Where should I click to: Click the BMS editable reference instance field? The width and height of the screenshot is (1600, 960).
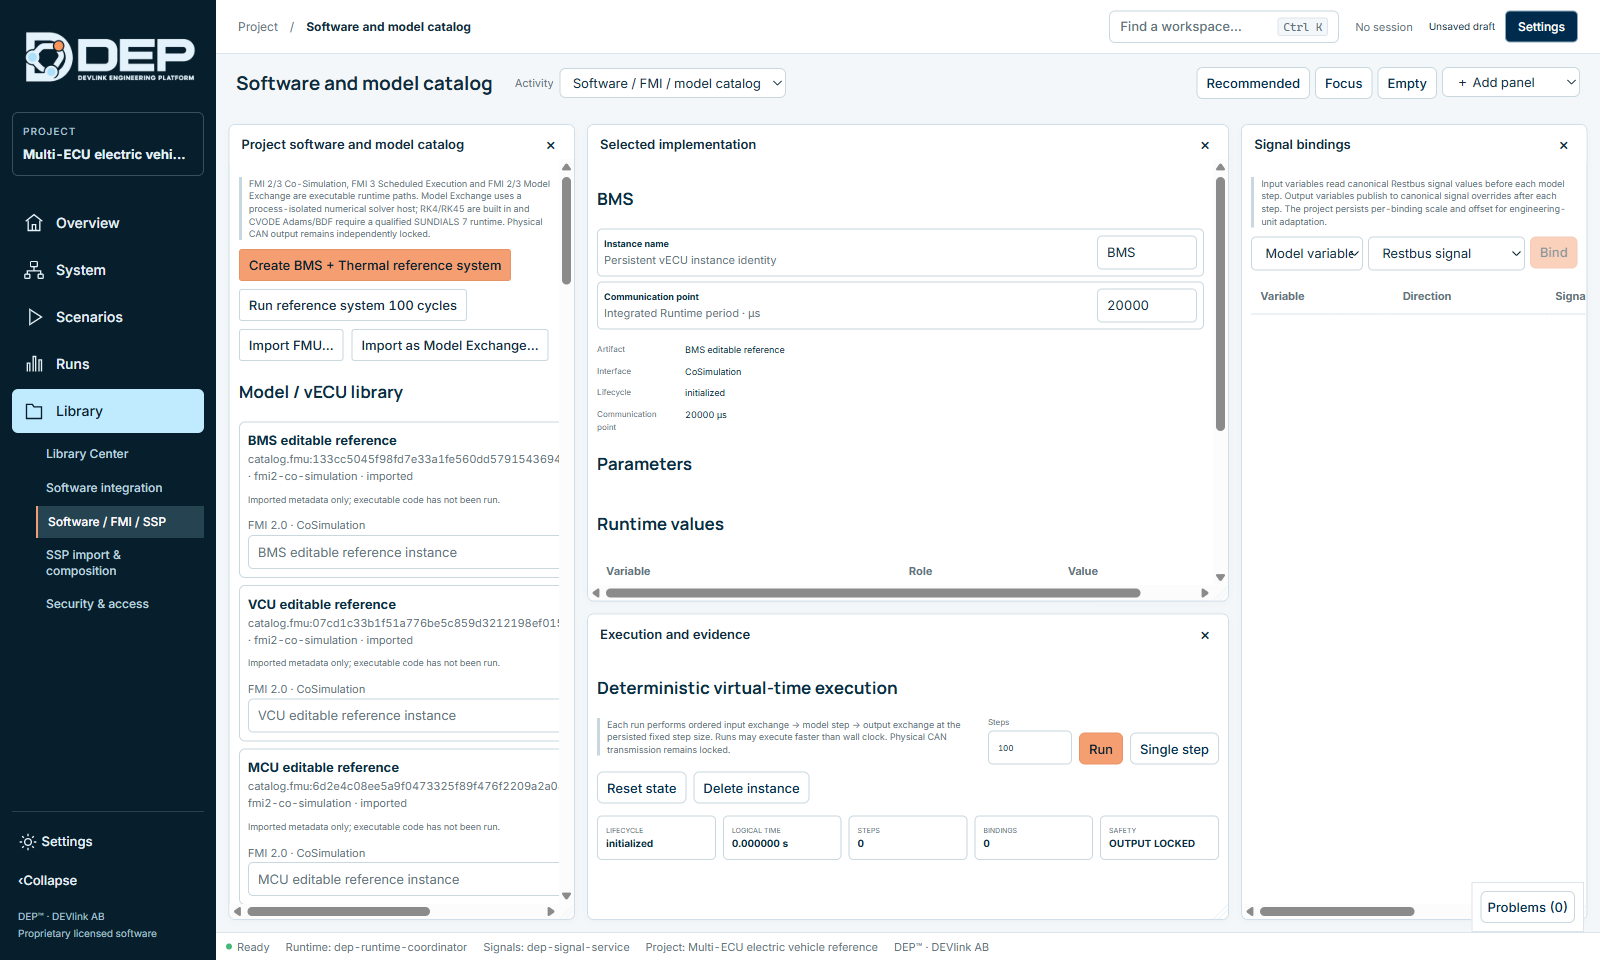404,552
